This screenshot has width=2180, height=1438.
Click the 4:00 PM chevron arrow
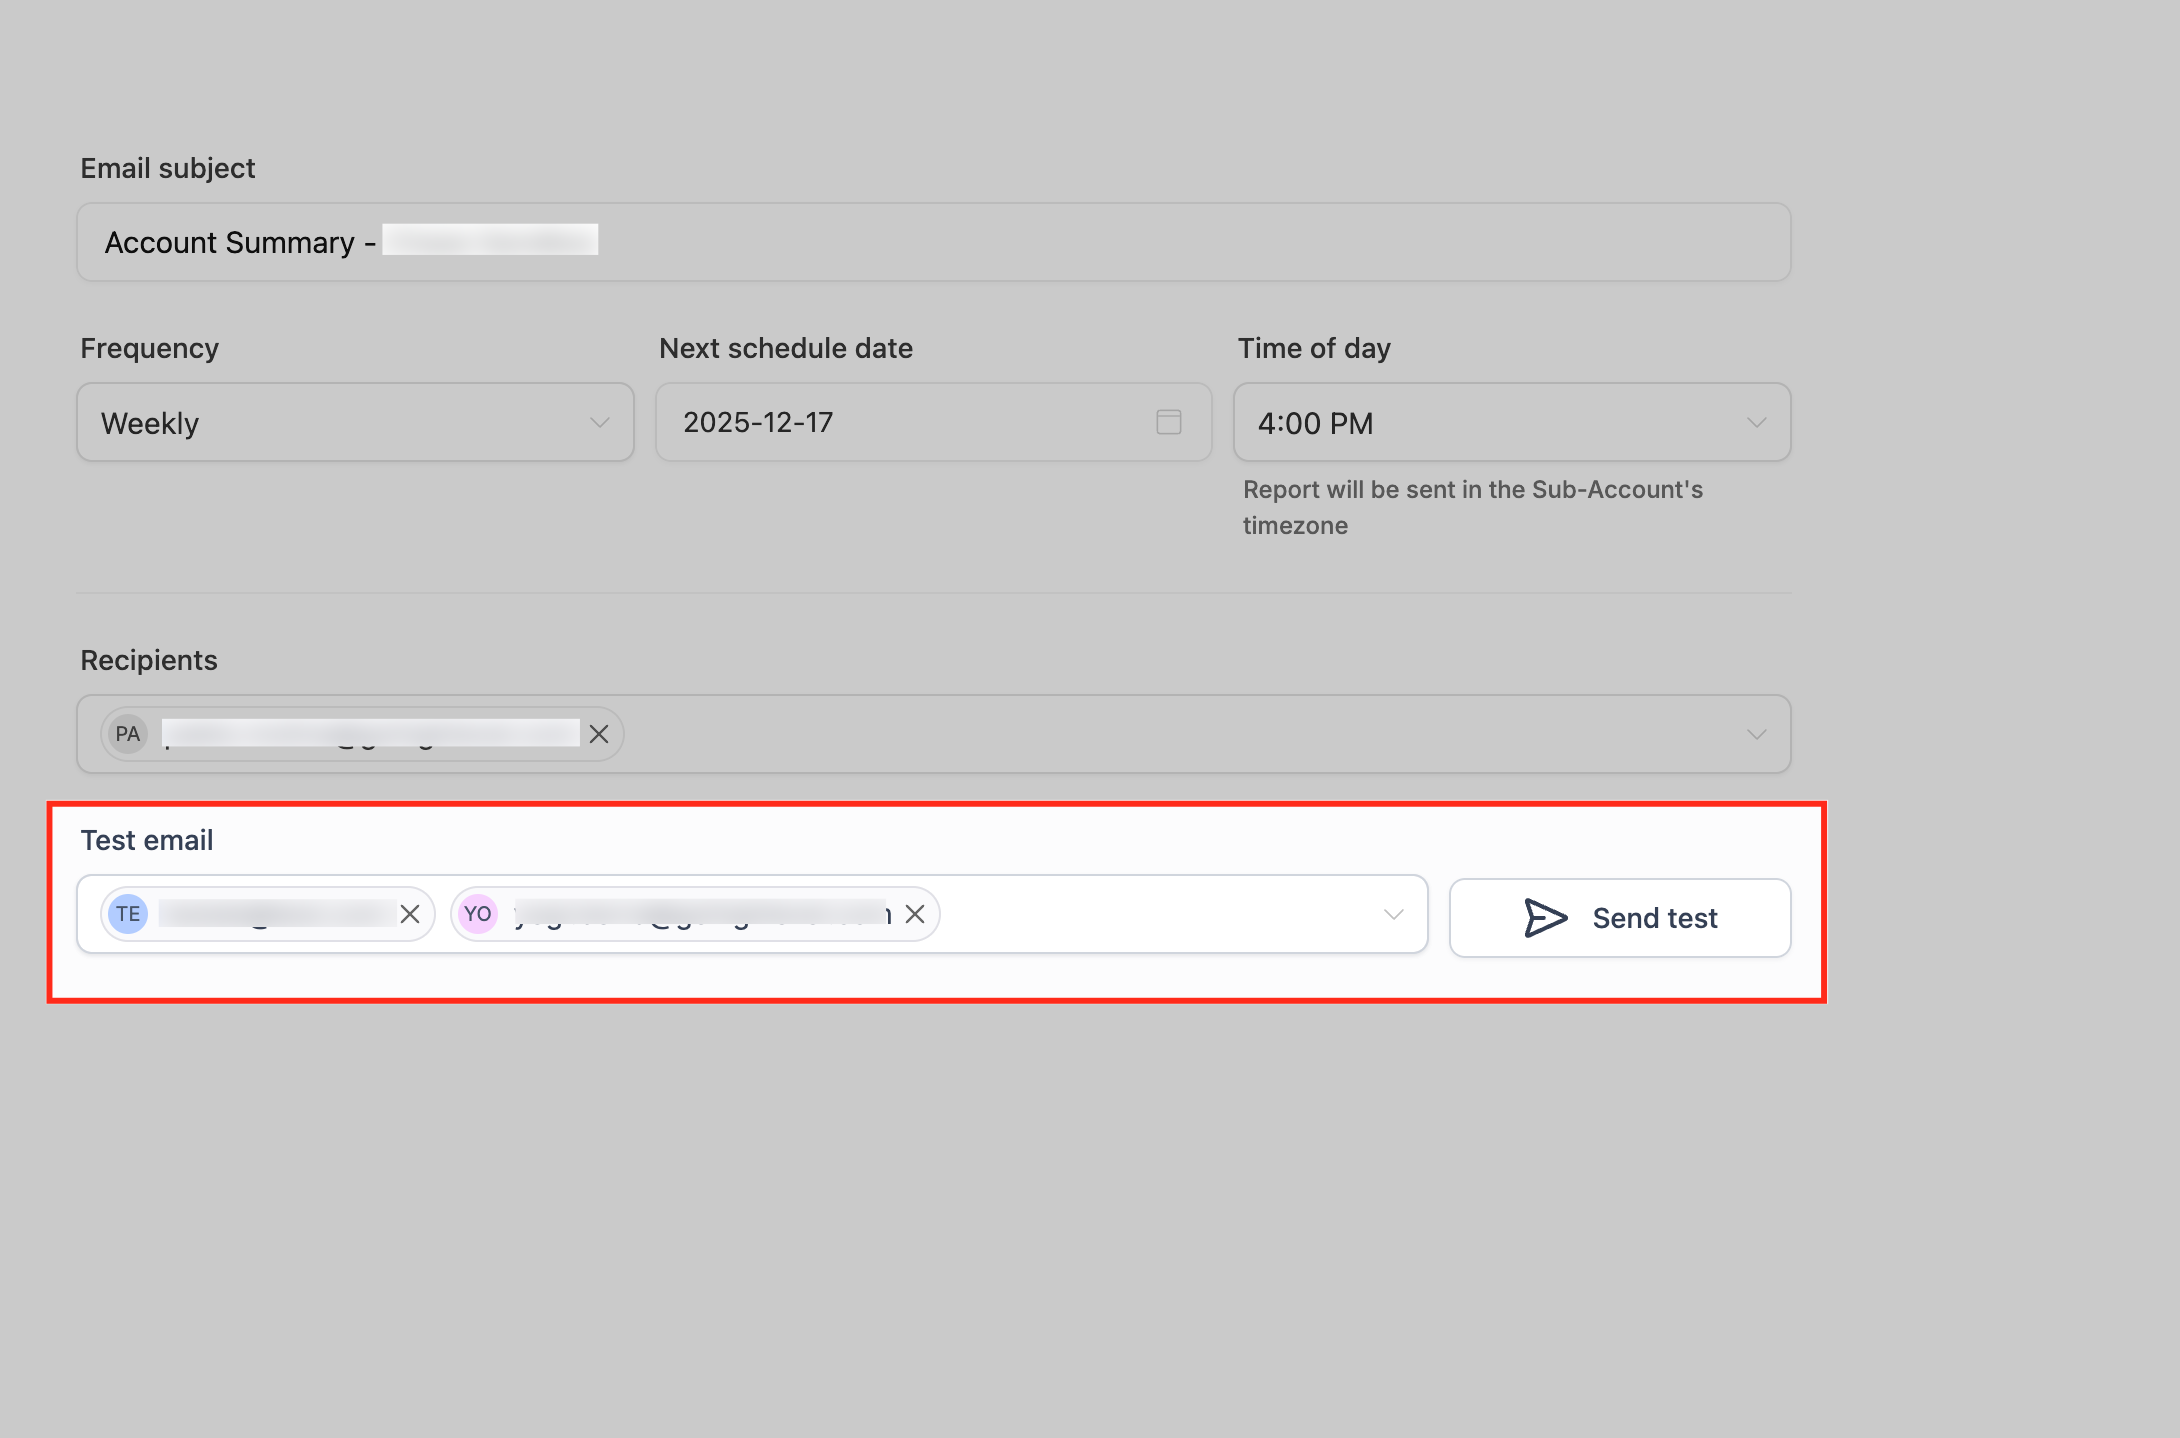coord(1756,423)
